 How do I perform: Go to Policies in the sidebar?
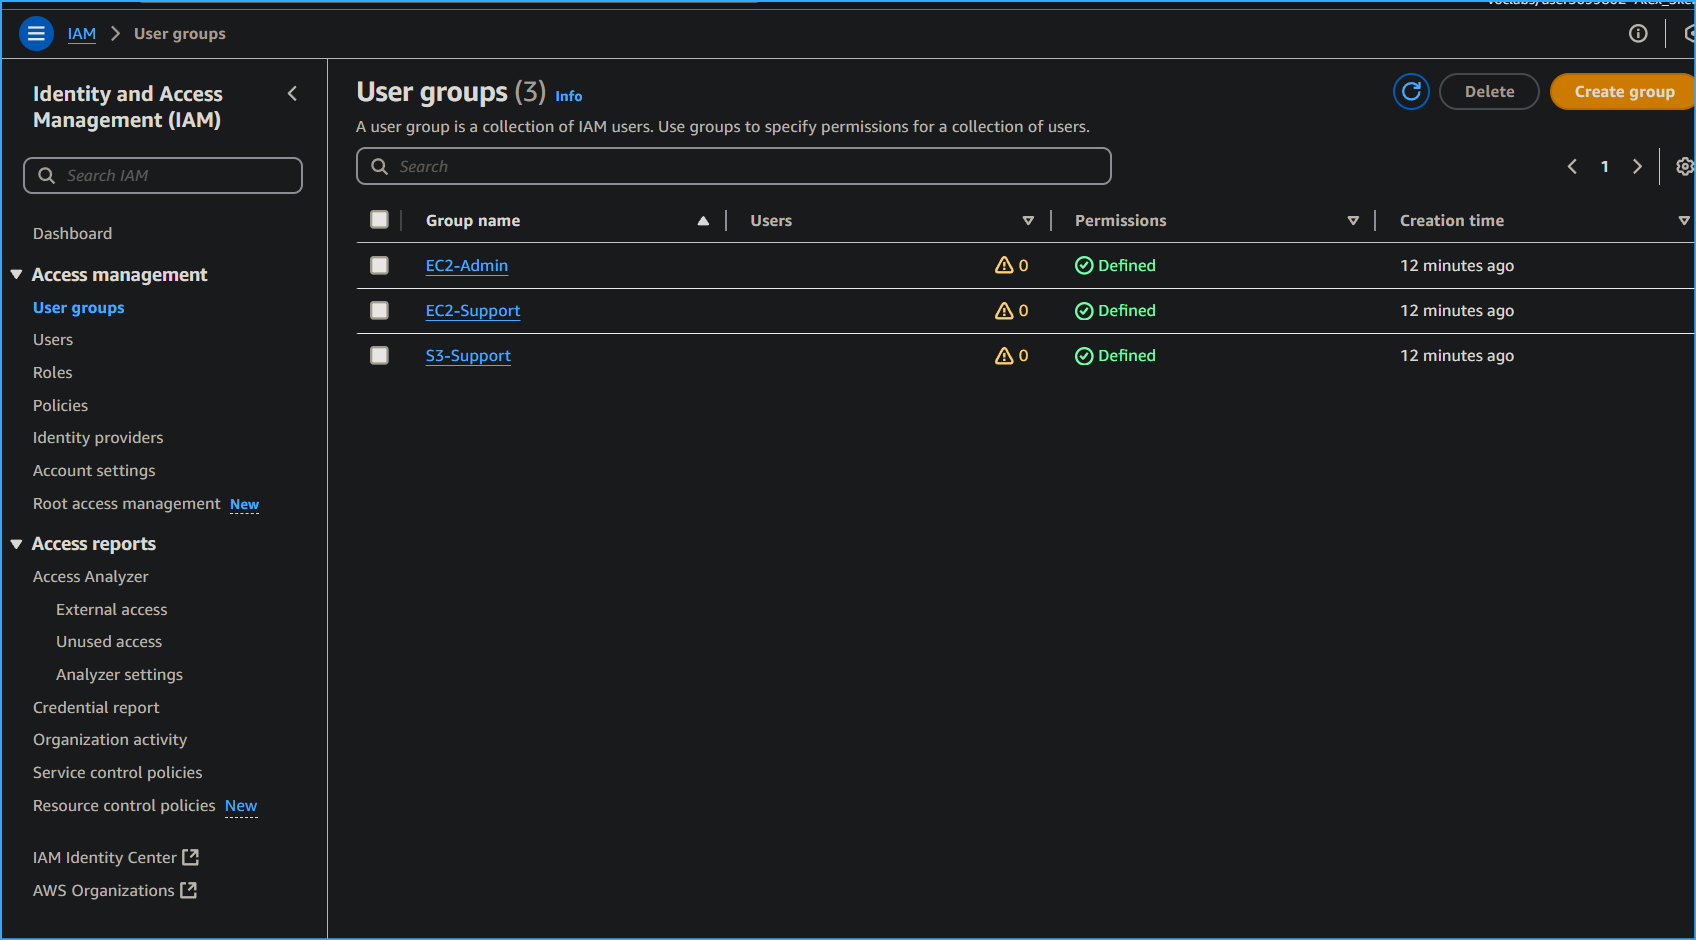(60, 405)
